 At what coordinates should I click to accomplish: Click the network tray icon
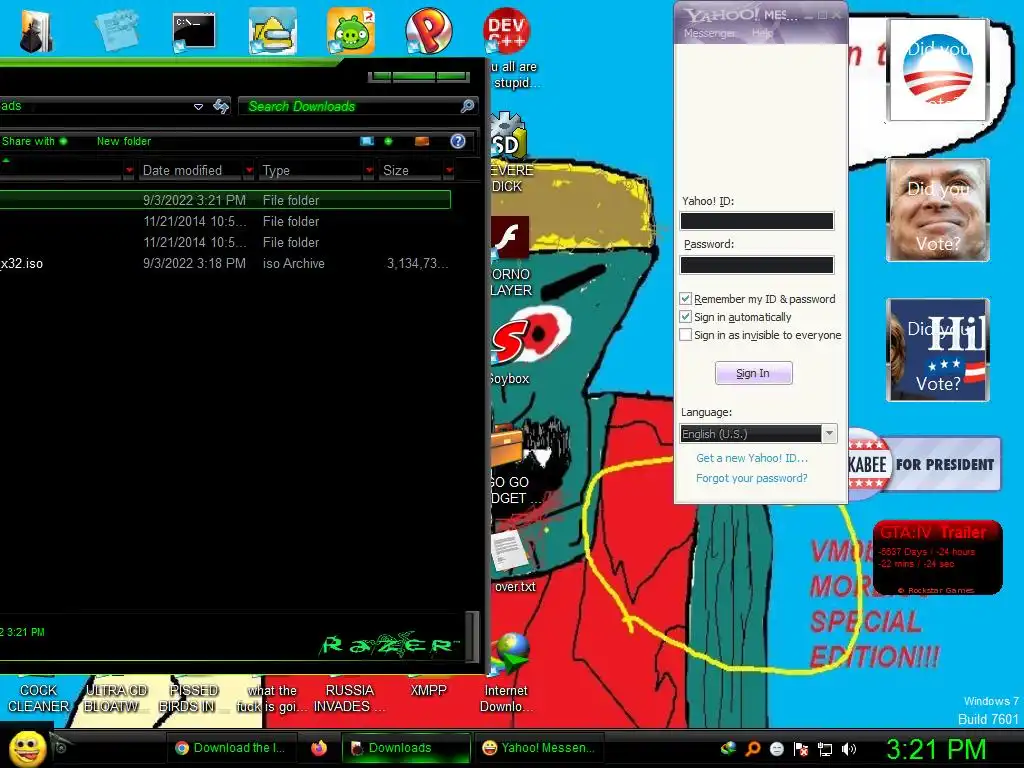click(825, 749)
